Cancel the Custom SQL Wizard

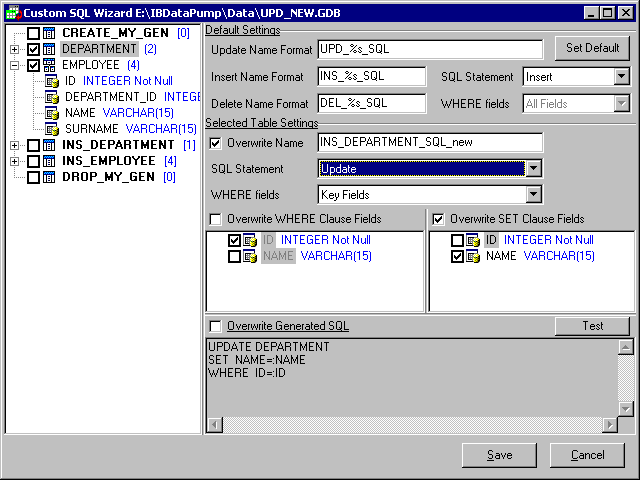587,455
